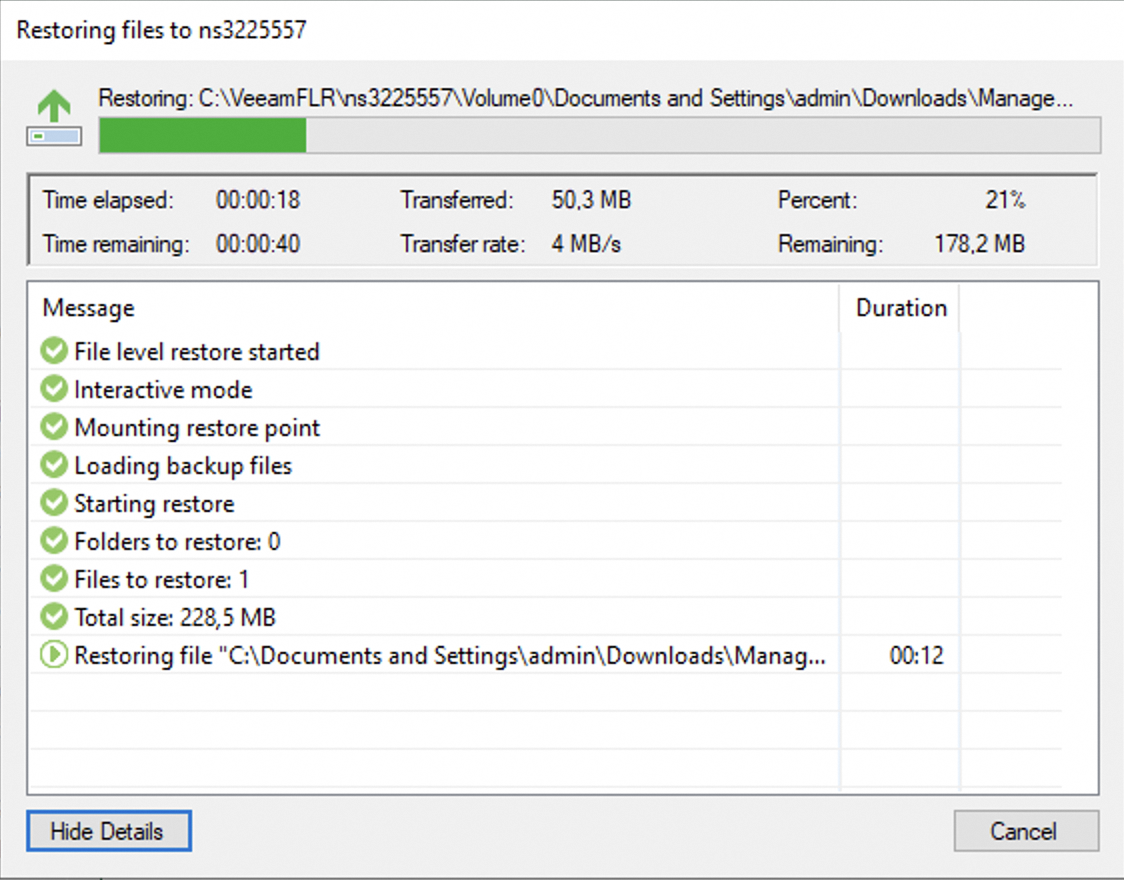Click the Folders to restore: 0 check icon
The image size is (1124, 880).
pos(54,541)
